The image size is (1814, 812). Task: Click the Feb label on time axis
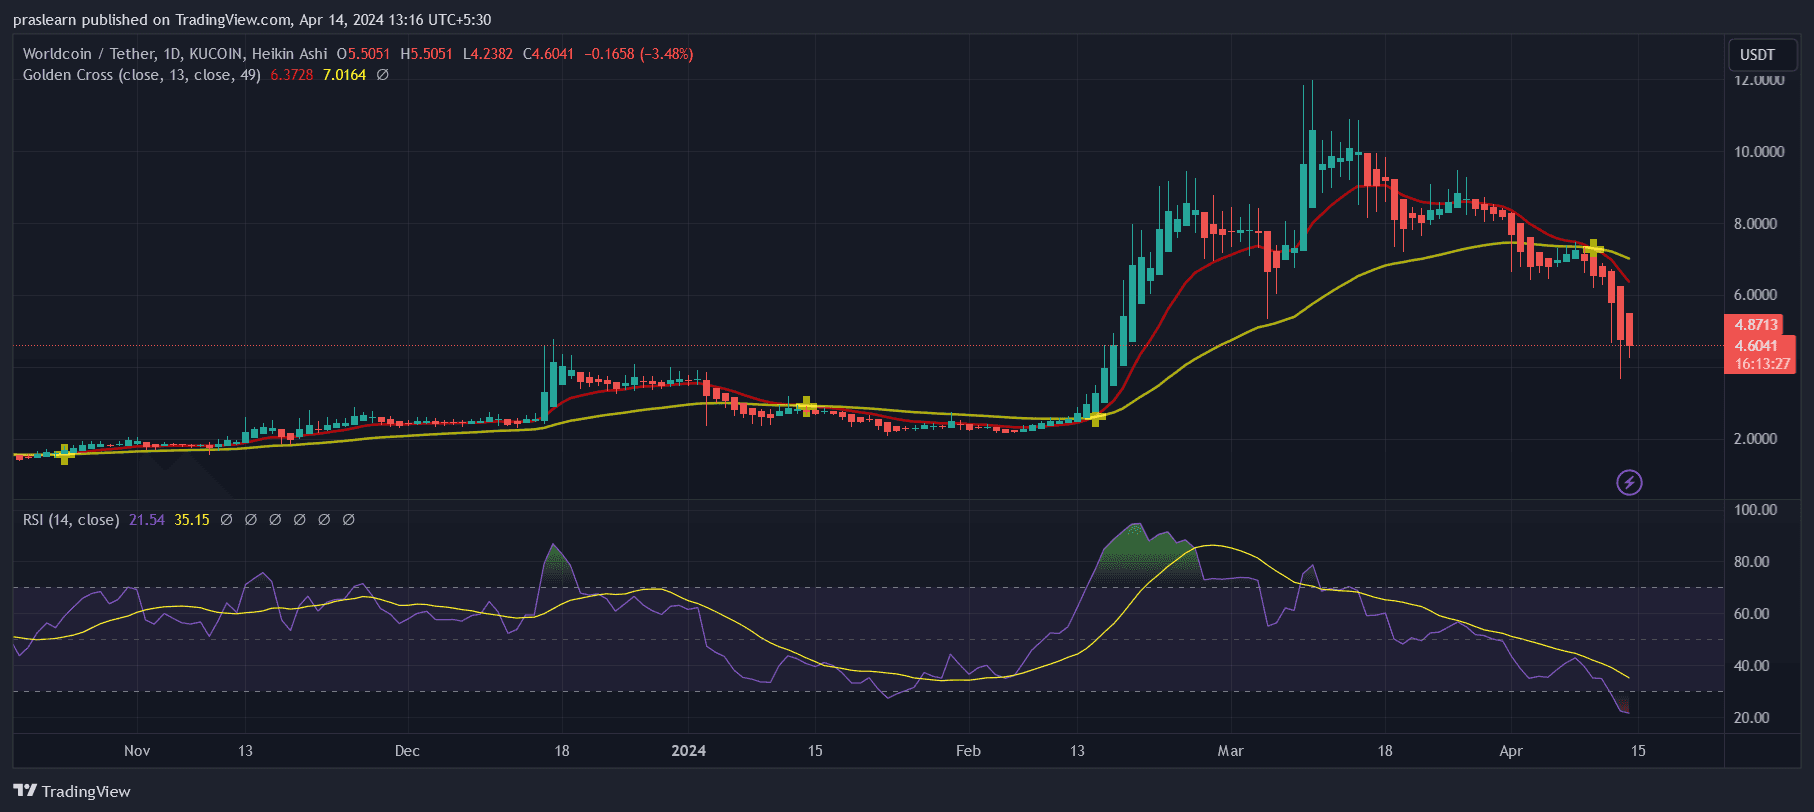[968, 751]
